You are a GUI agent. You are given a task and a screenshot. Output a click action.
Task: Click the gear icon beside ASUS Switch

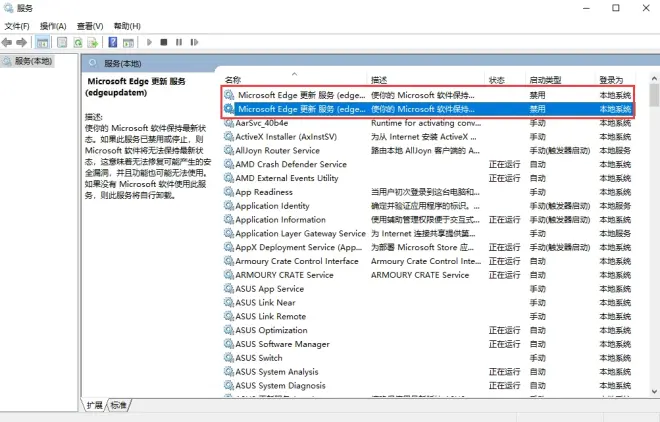(229, 358)
